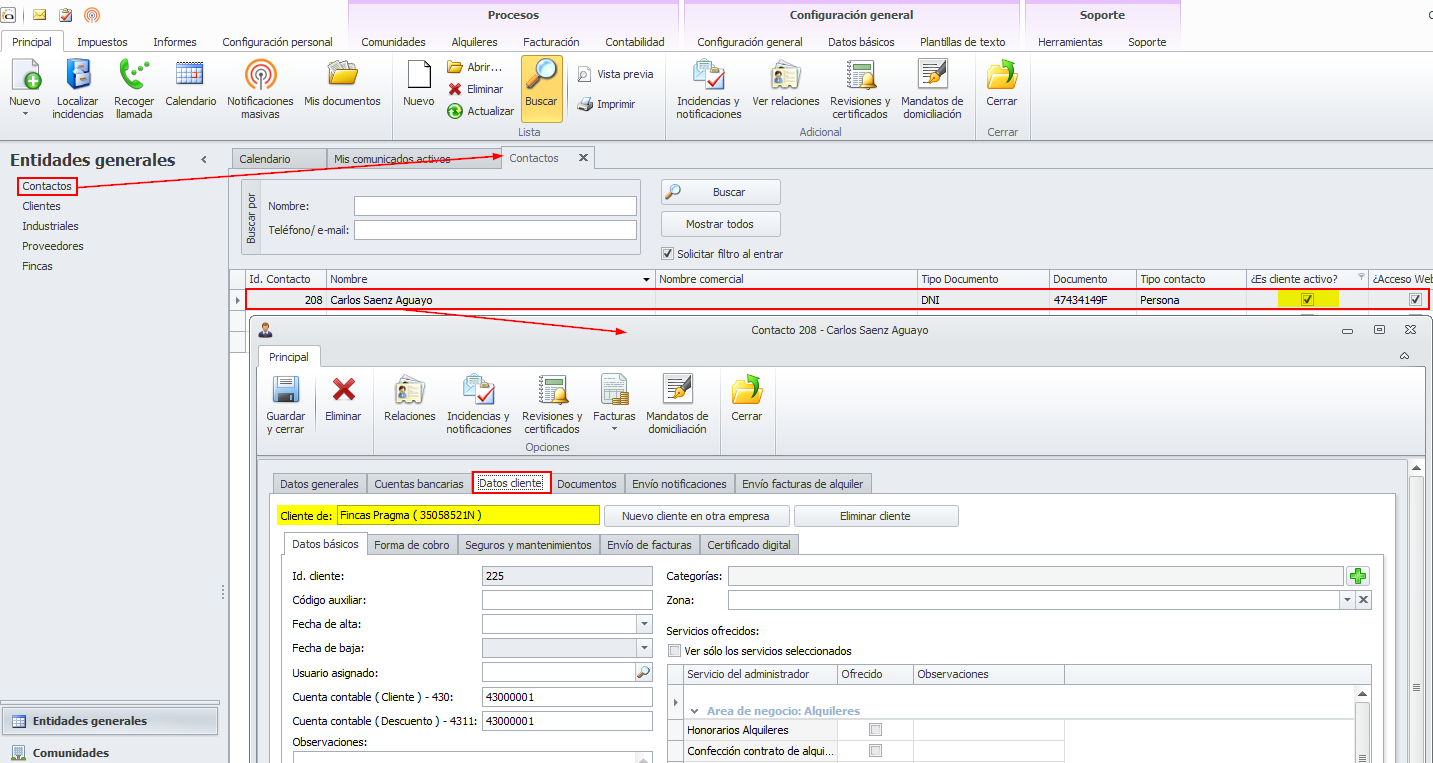This screenshot has width=1433, height=763.
Task: Click the Recoger llamada phone icon
Action: point(134,76)
